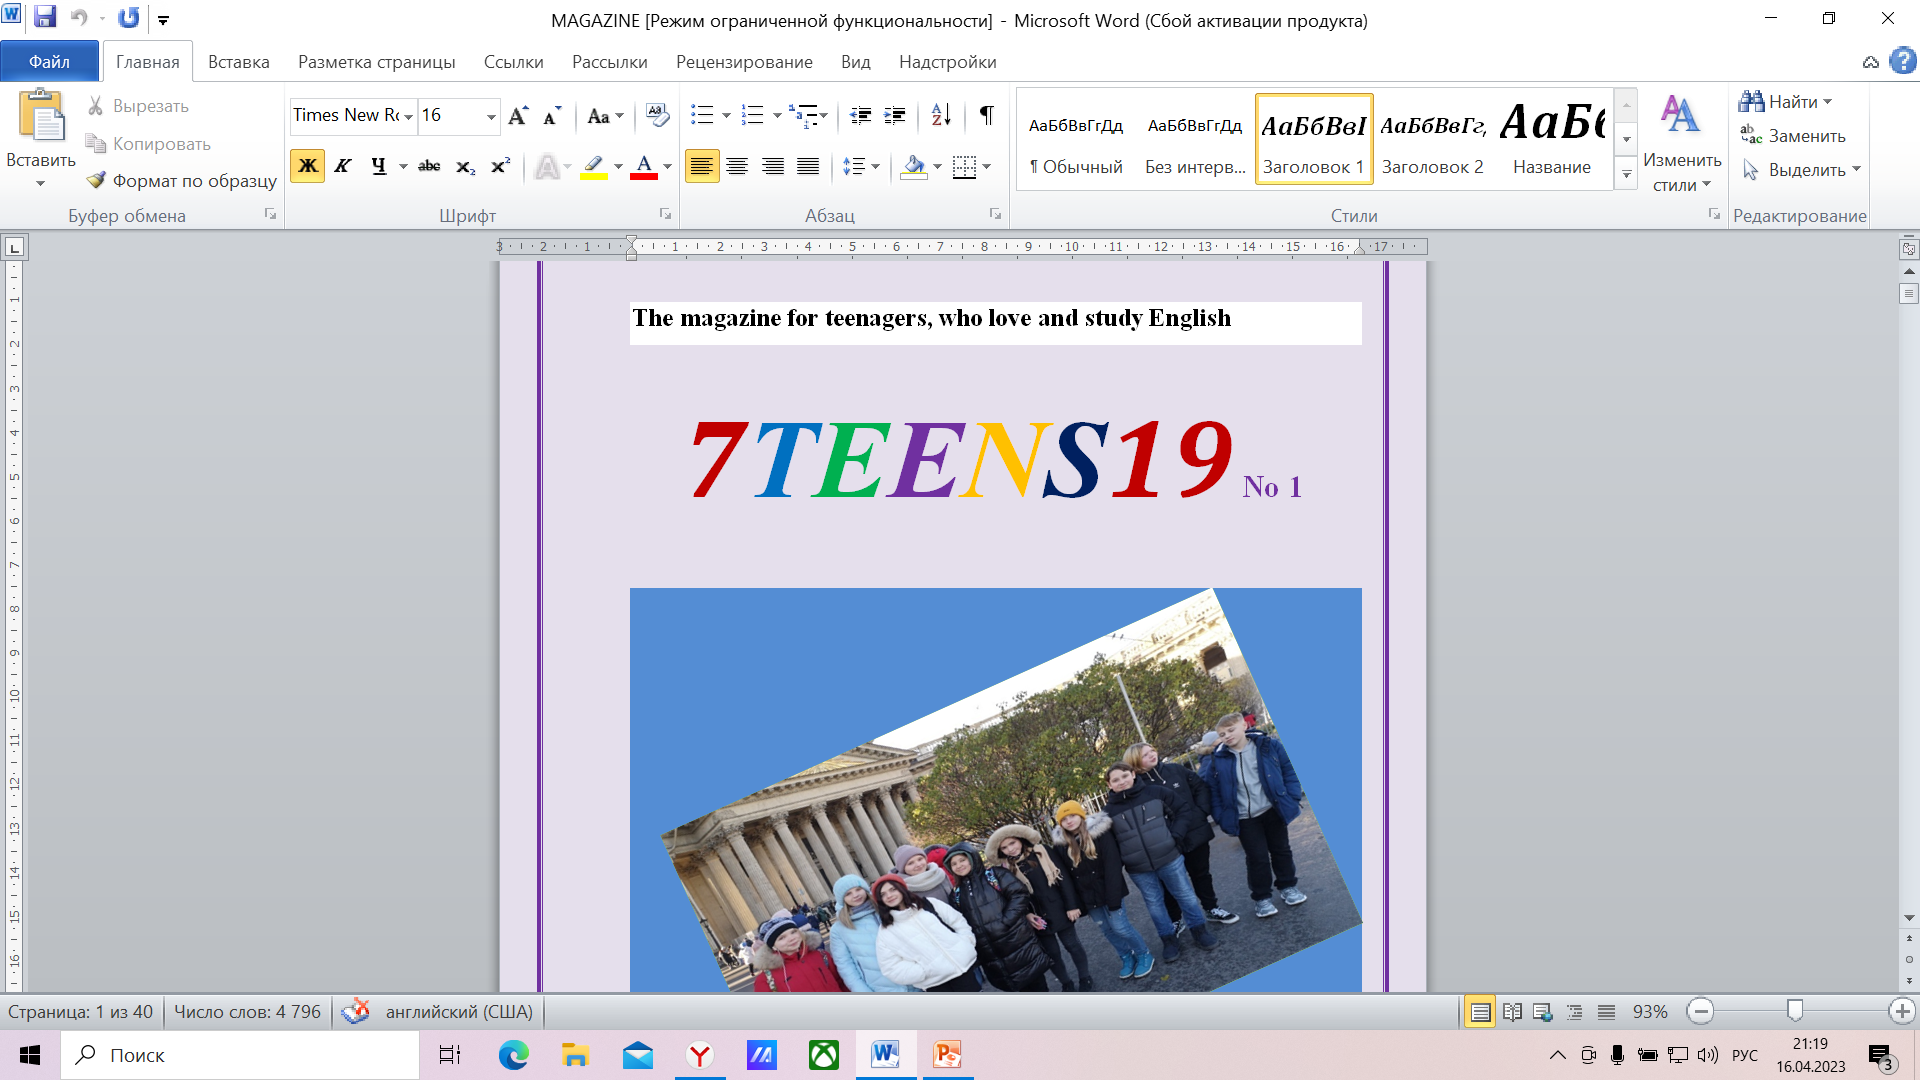Switch to Web Layout view icon
This screenshot has height=1080, width=1920.
pyautogui.click(x=1543, y=1012)
